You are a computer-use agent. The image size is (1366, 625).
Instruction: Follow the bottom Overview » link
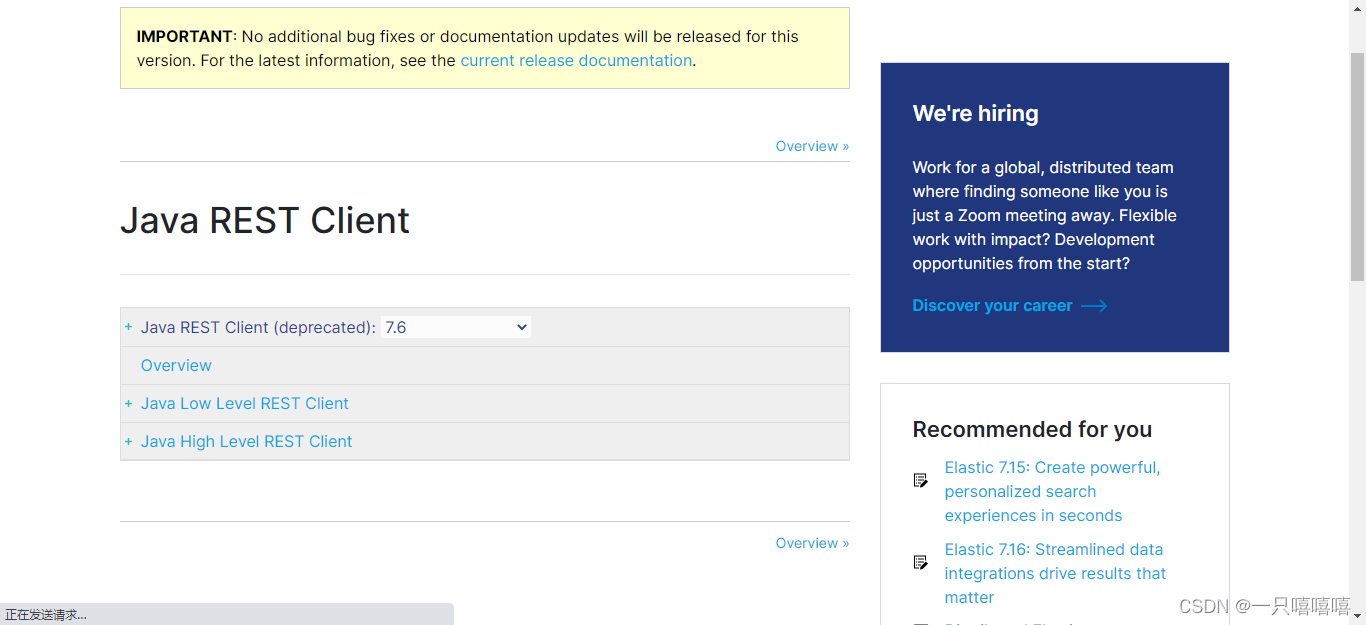click(812, 543)
